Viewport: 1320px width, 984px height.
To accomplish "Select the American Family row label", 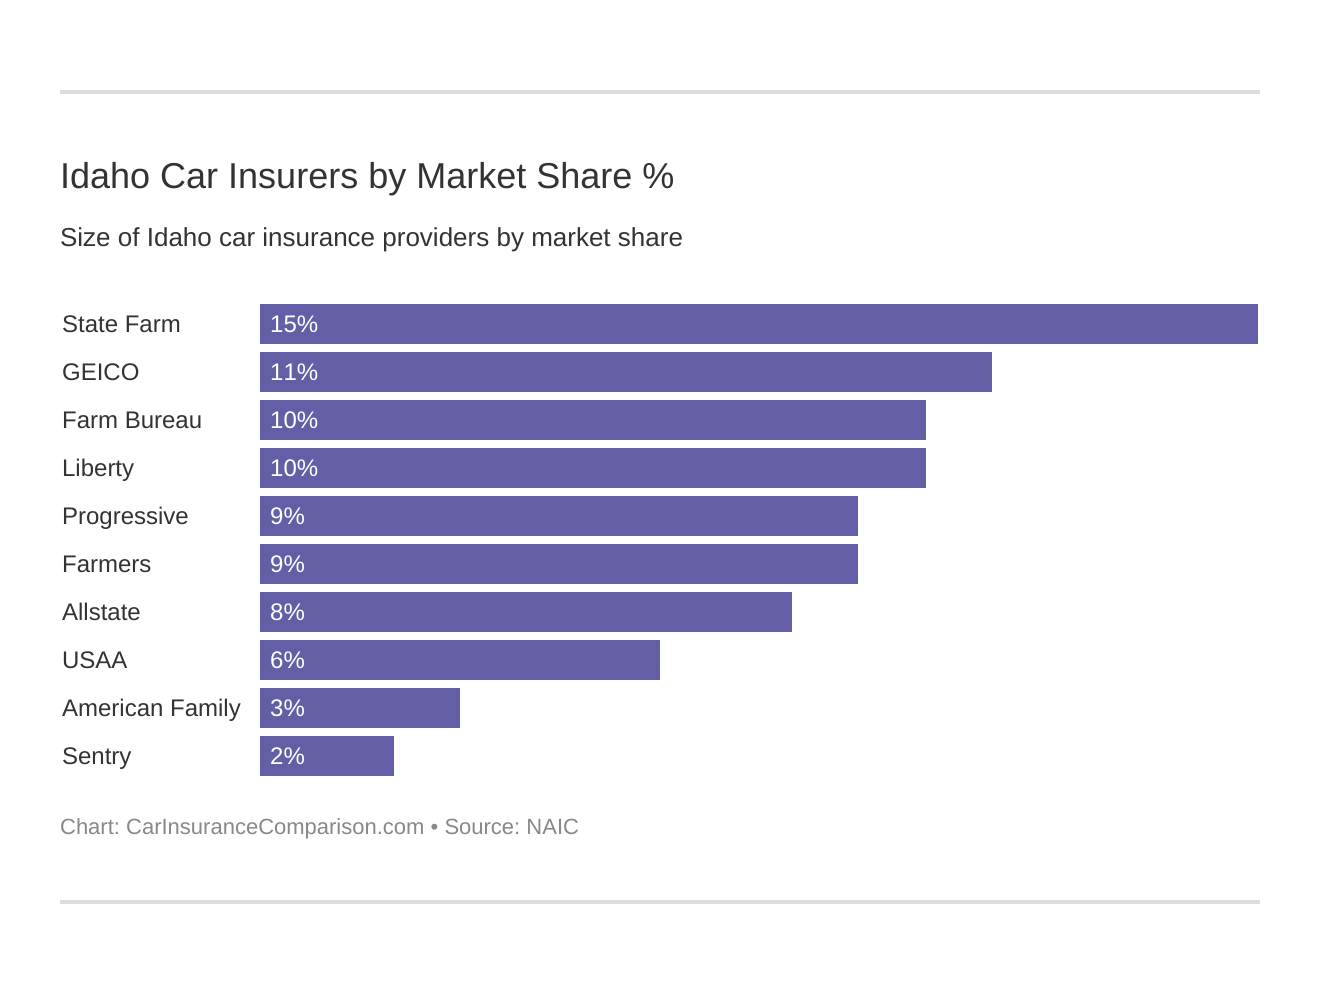I will point(151,708).
